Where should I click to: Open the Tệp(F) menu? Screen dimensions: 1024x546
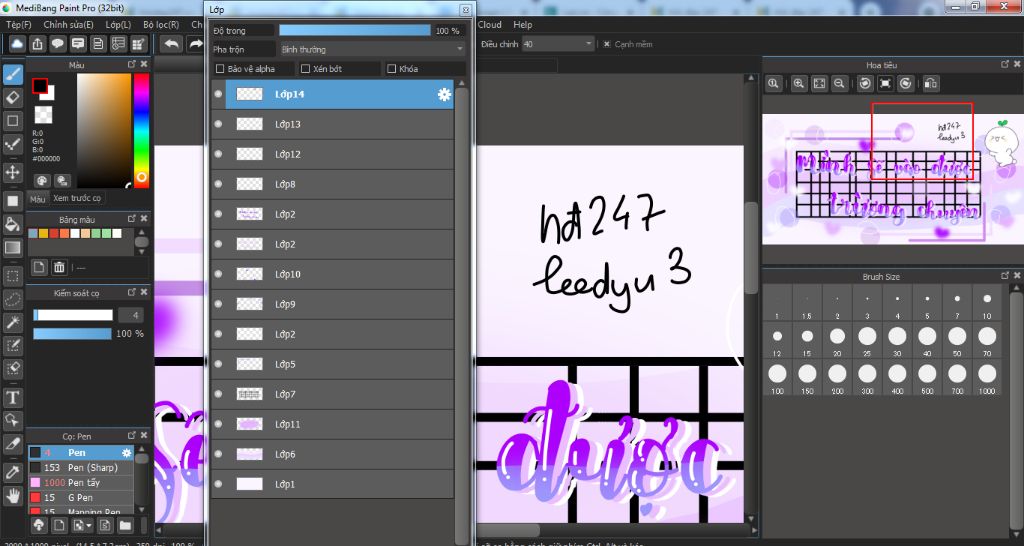(18, 24)
